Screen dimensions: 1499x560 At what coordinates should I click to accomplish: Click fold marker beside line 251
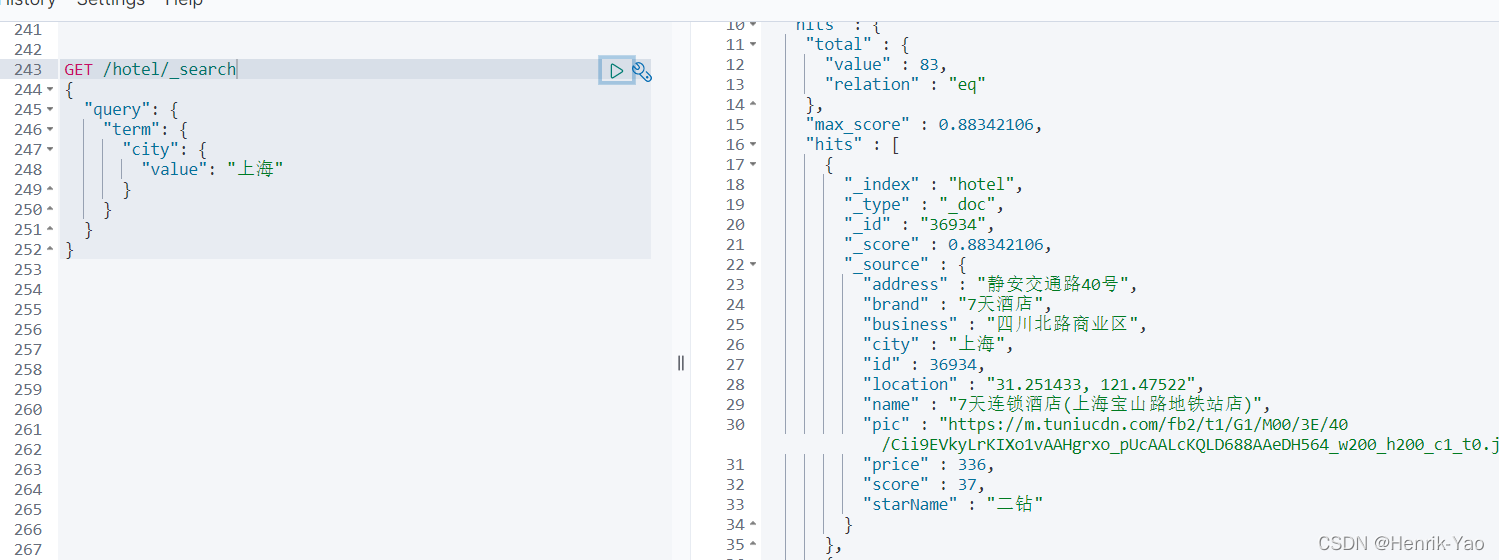point(51,230)
